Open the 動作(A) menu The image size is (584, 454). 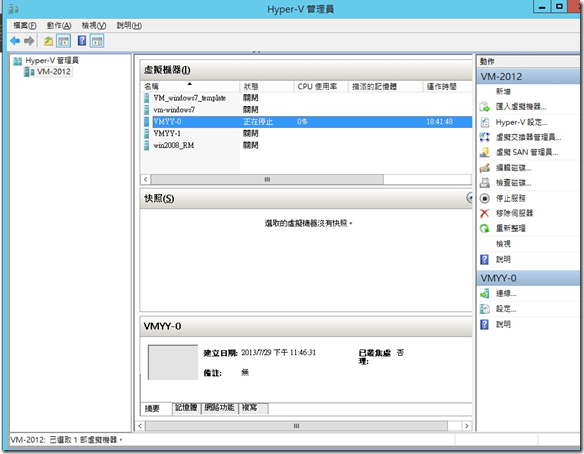tap(59, 25)
